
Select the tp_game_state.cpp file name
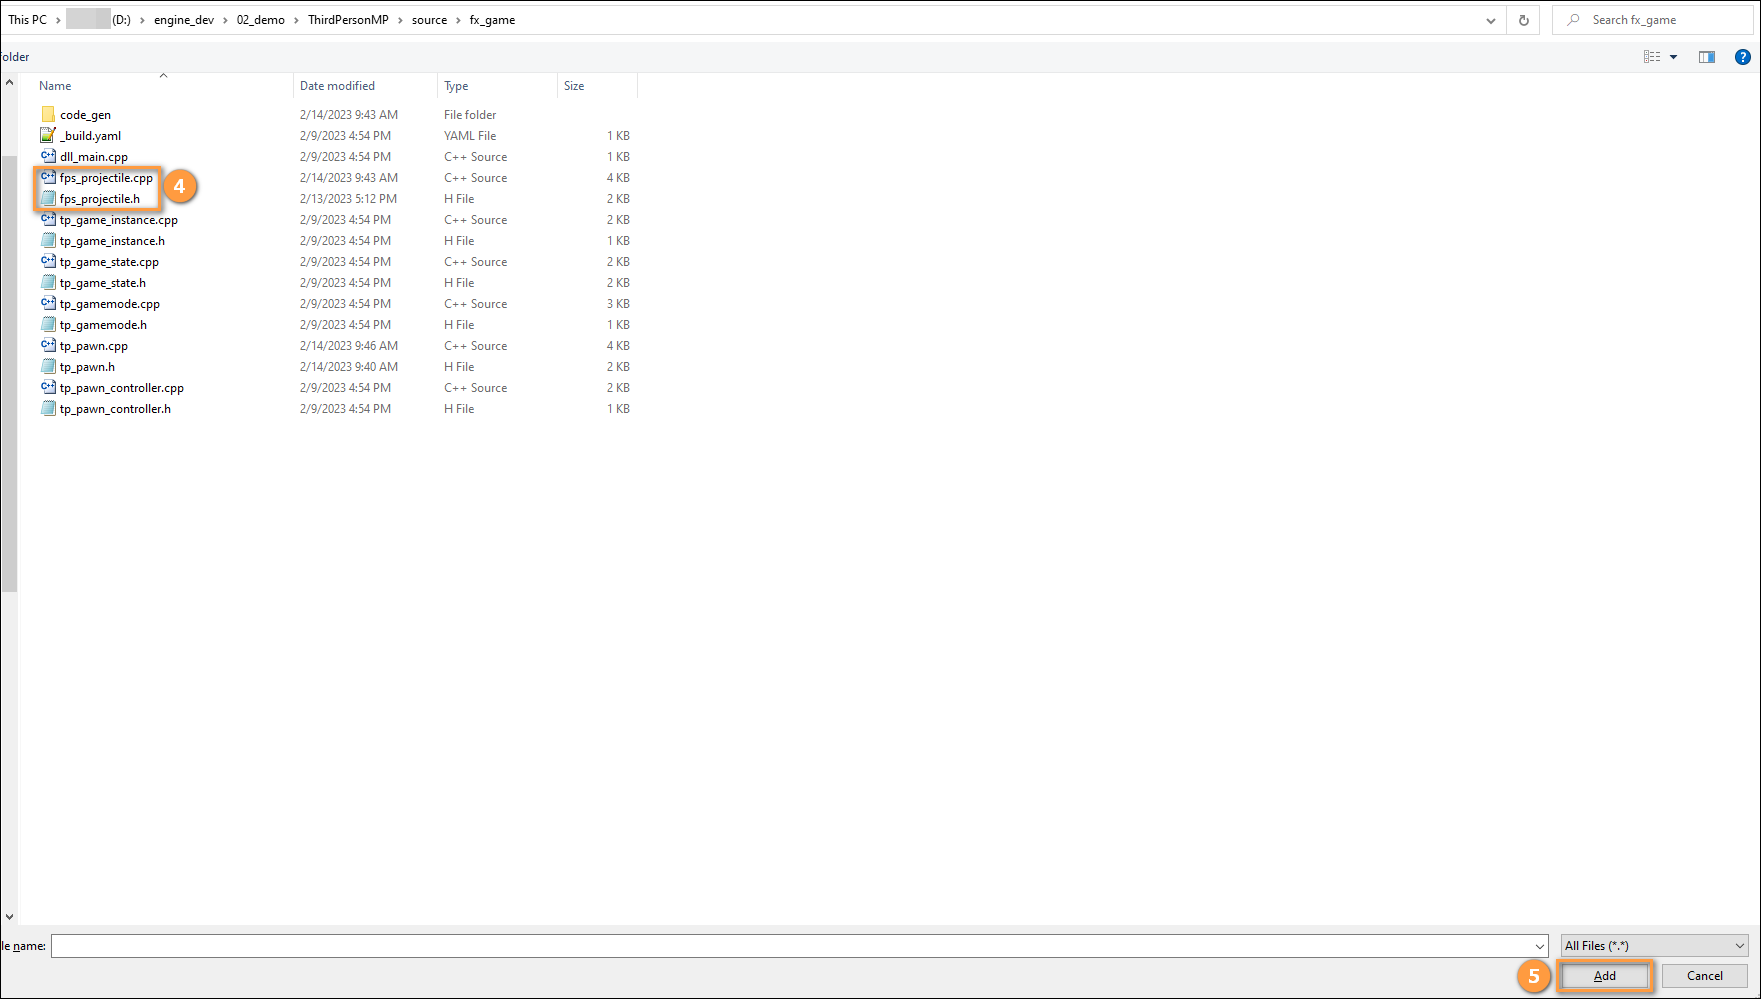109,262
